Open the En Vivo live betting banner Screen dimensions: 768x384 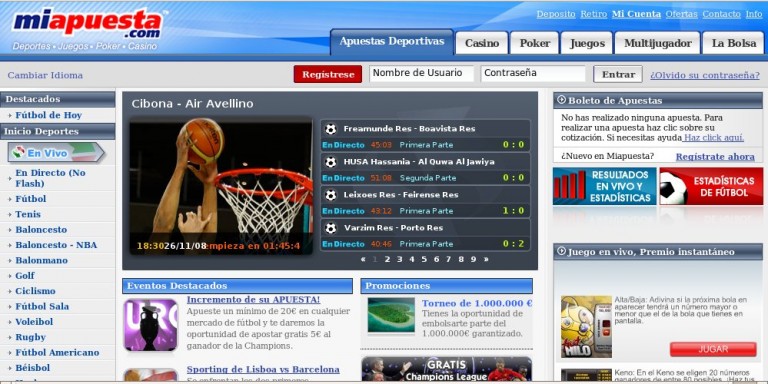[56, 153]
